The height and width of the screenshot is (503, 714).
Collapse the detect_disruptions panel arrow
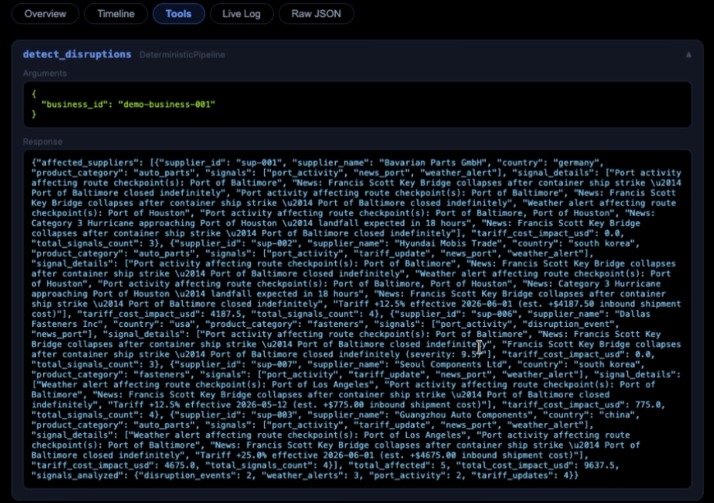(688, 55)
